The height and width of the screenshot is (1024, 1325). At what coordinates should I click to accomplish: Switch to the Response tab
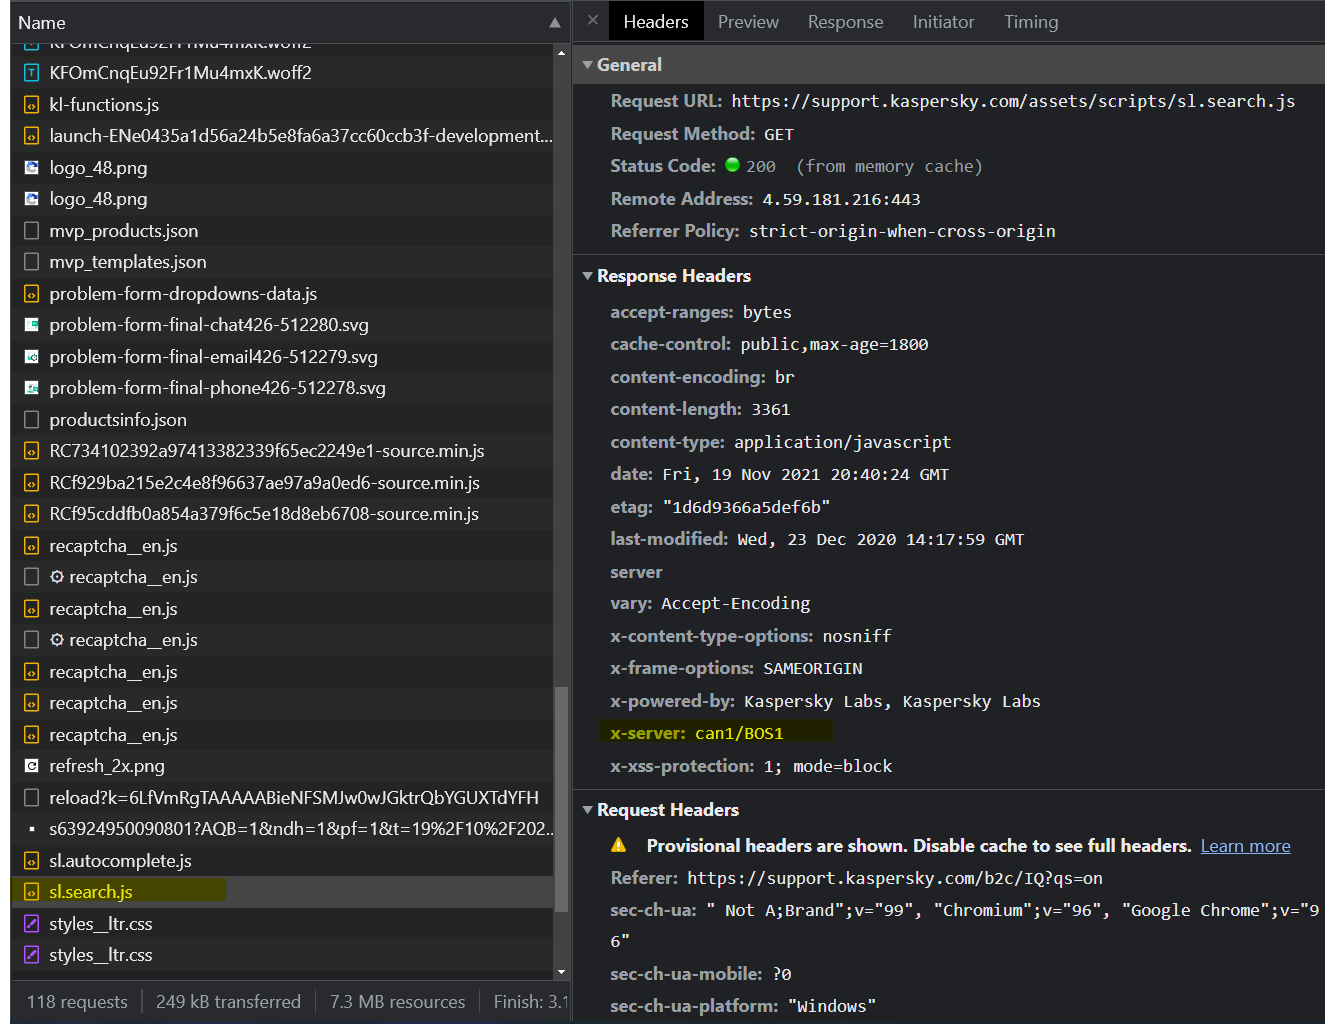(845, 22)
